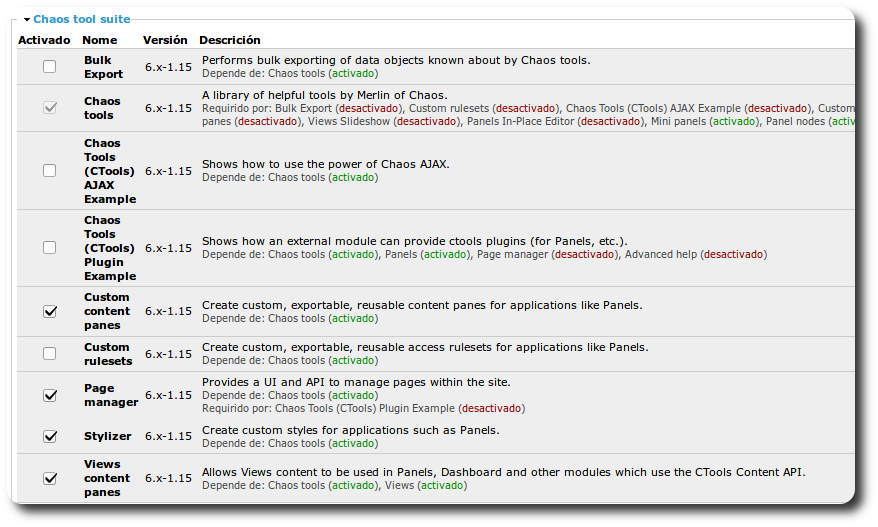Click the Descripción column header
878x527 pixels.
click(230, 40)
